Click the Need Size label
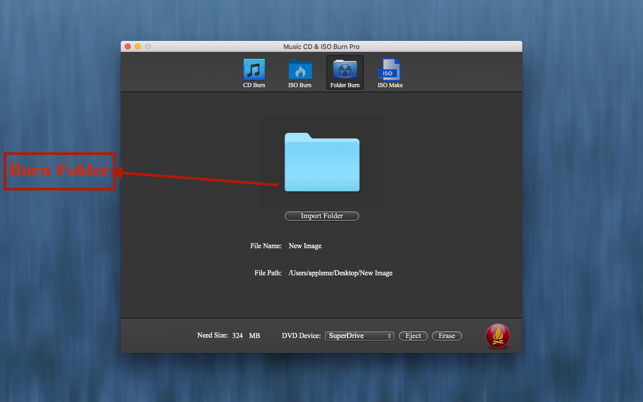 point(212,335)
